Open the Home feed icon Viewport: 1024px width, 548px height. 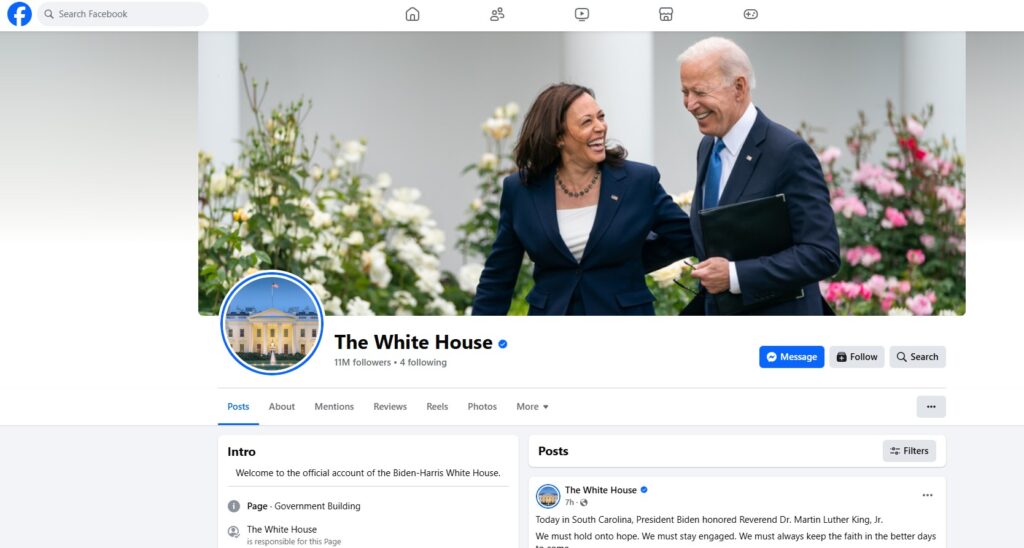click(412, 14)
